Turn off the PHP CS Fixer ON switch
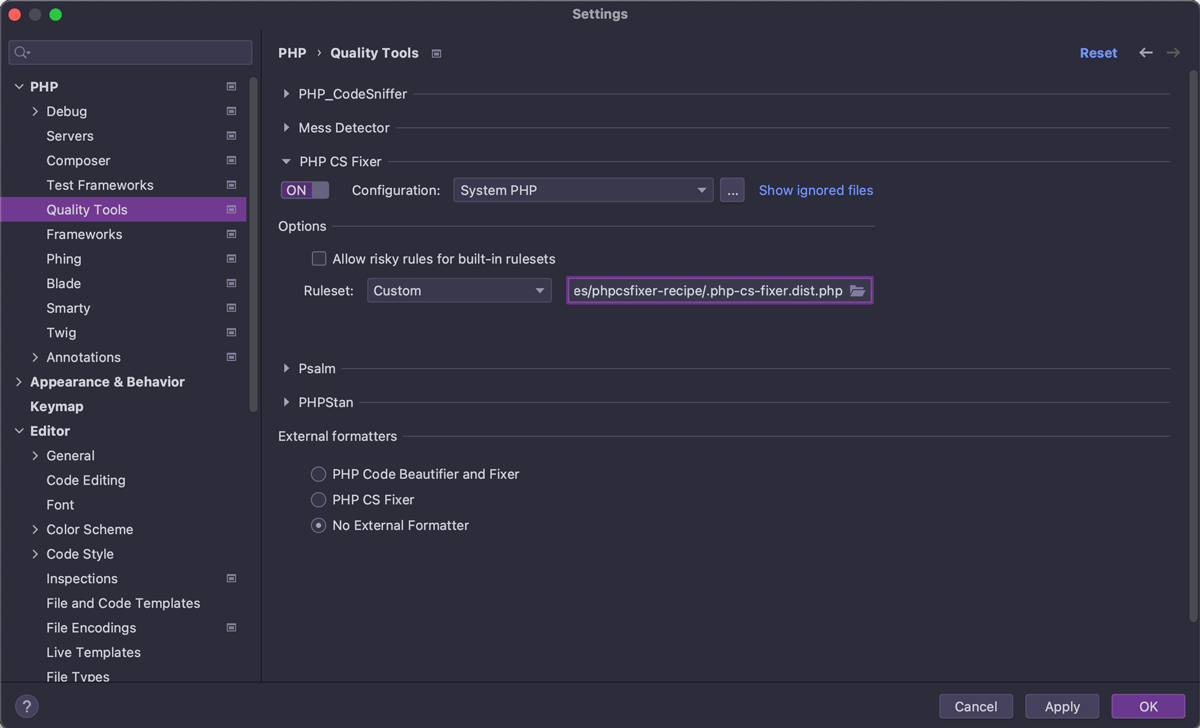 click(304, 189)
